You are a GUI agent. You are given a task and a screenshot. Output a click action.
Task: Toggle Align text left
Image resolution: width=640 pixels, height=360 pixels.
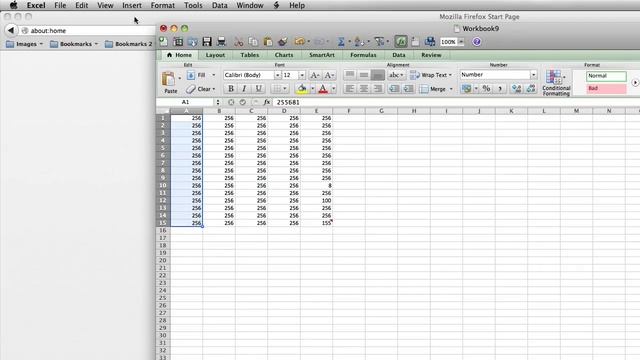[x=349, y=89]
